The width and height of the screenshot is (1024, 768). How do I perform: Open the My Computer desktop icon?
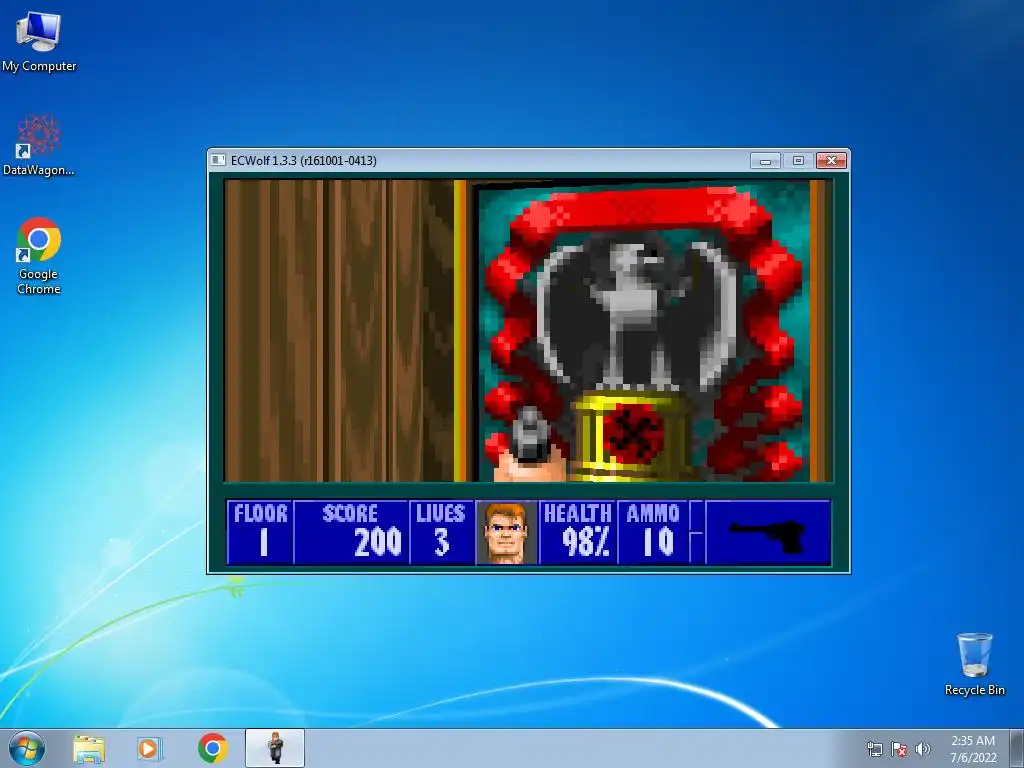click(39, 41)
